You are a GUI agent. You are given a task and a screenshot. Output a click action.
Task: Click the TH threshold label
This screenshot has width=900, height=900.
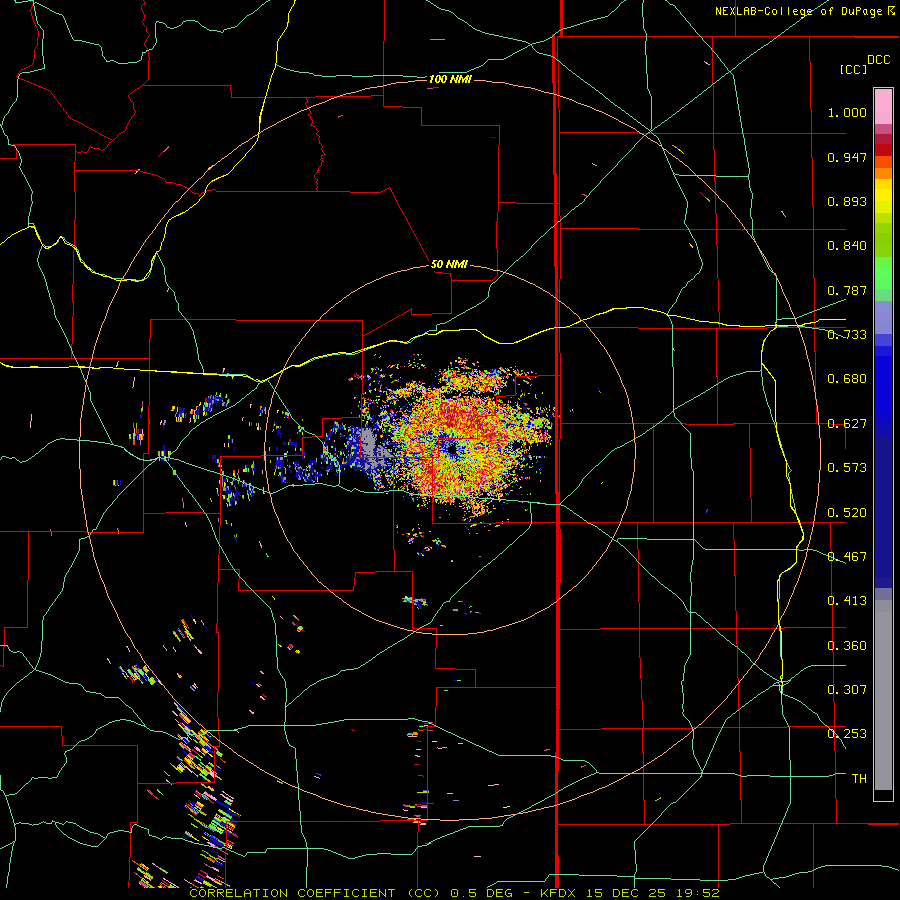859,779
